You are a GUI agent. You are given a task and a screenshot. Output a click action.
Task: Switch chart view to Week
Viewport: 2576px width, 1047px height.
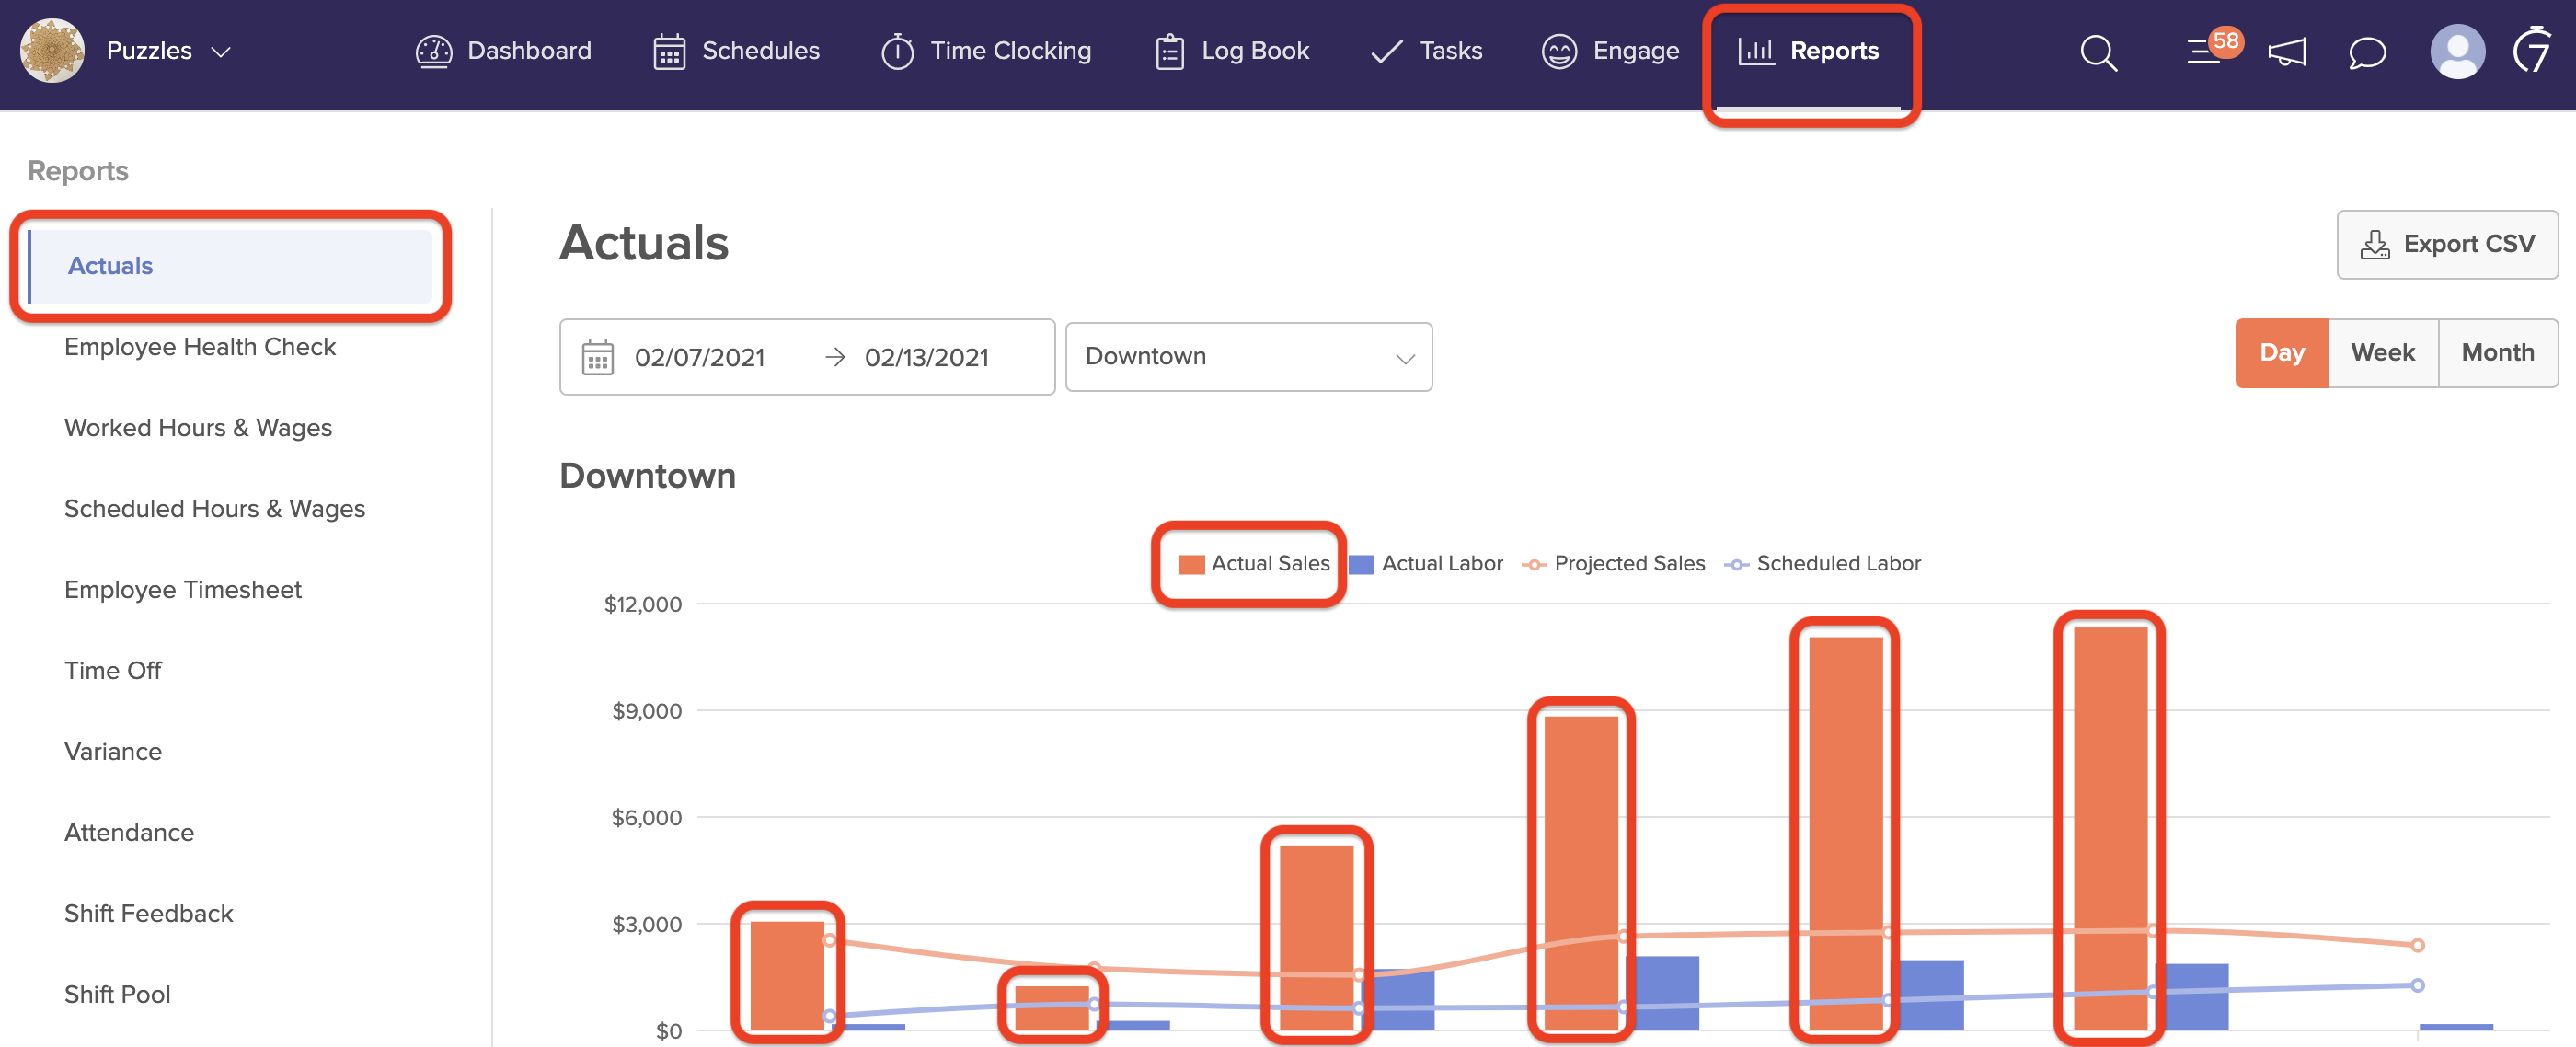(2382, 353)
